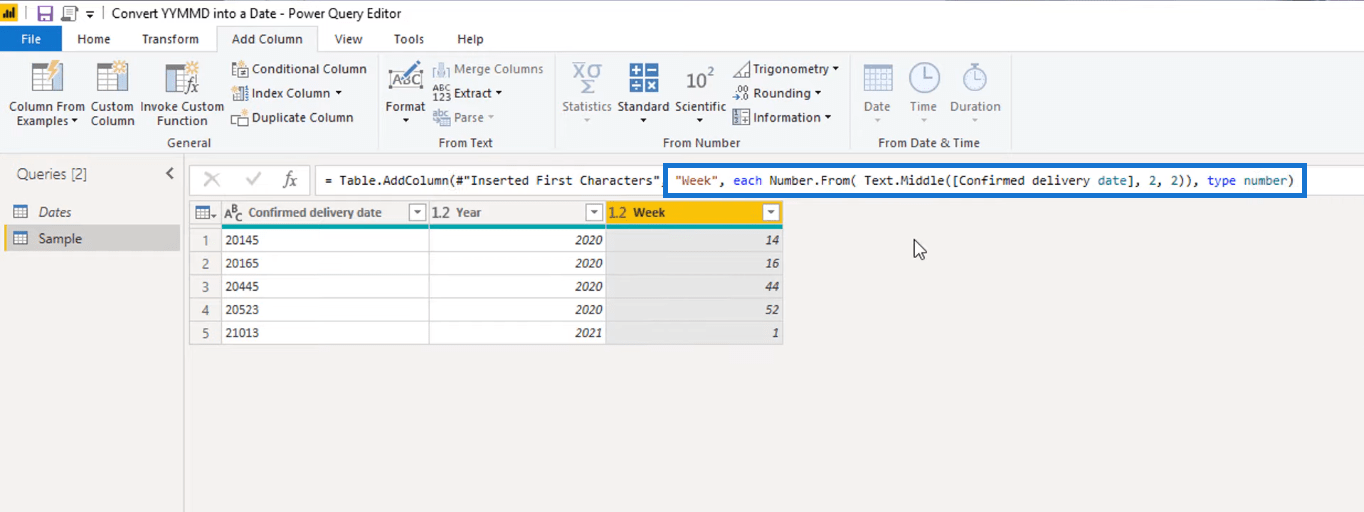Click the Save icon in title bar
1364x512 pixels.
point(45,14)
